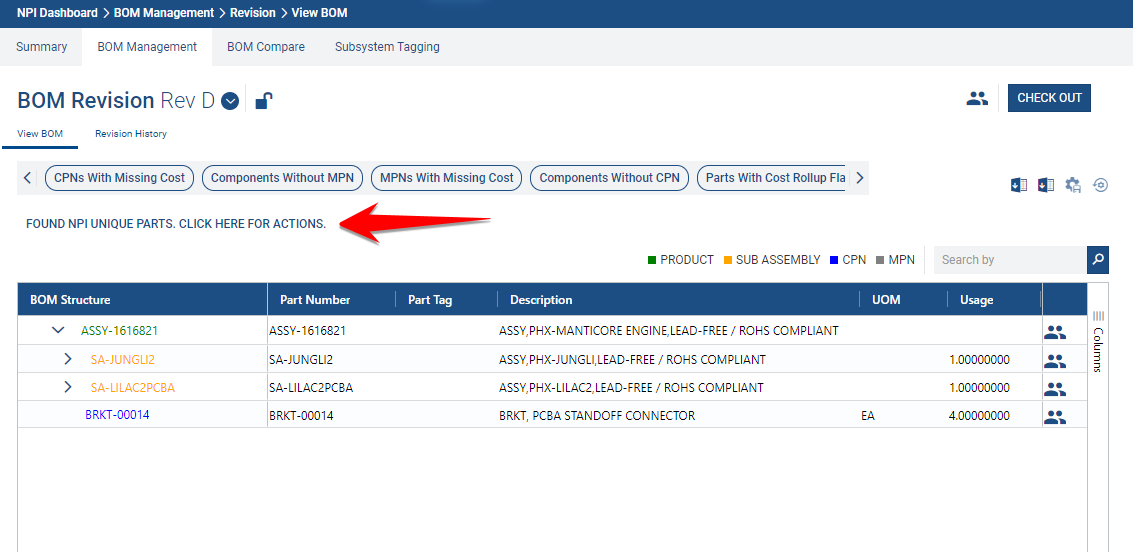The height and width of the screenshot is (552, 1133).
Task: Click the unlocked padlock icon
Action: click(264, 100)
